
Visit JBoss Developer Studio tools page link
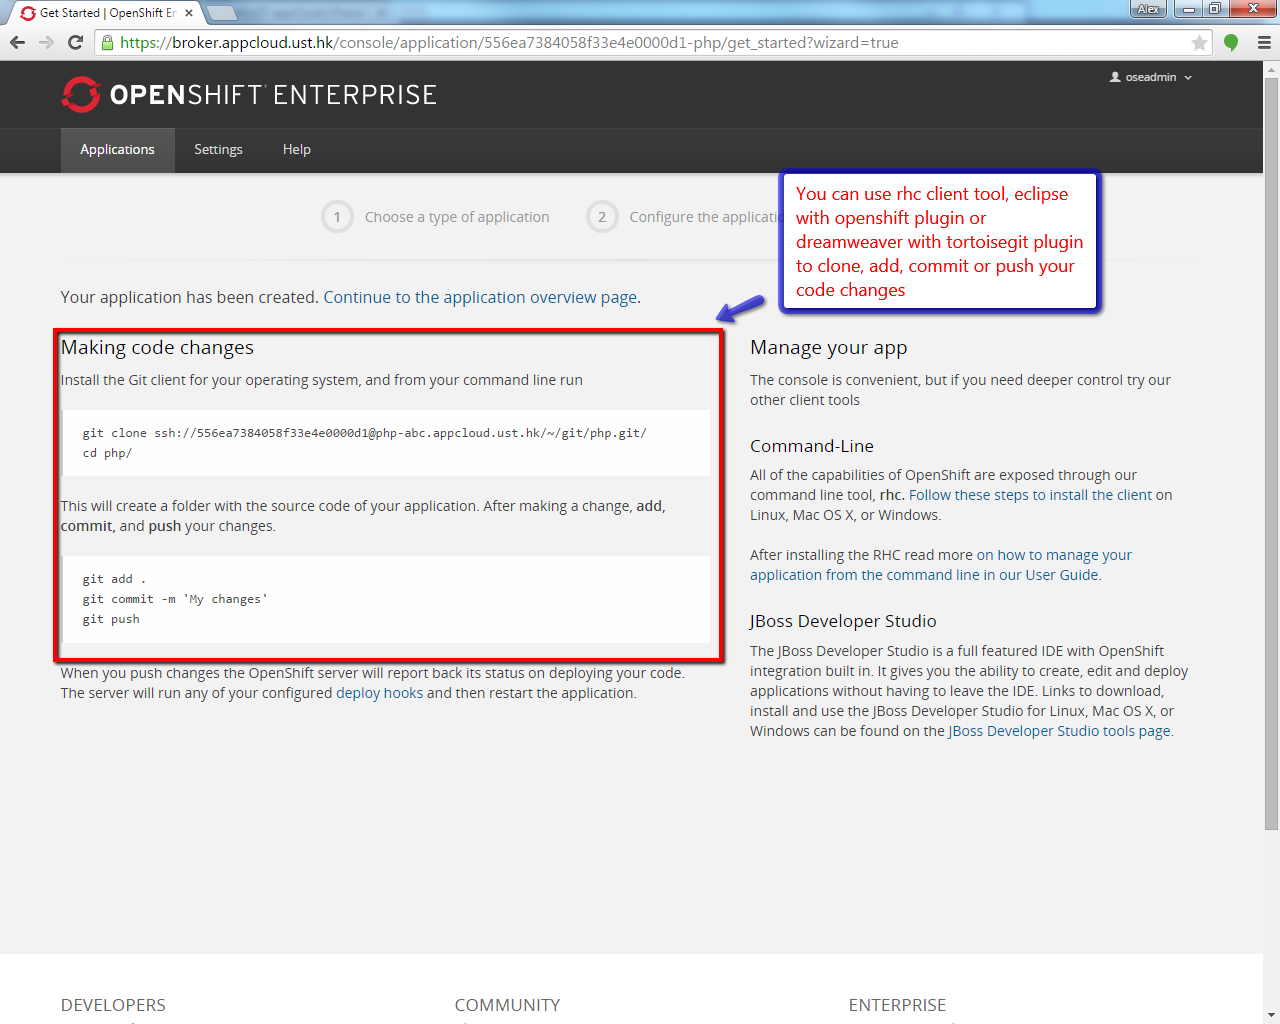1058,731
